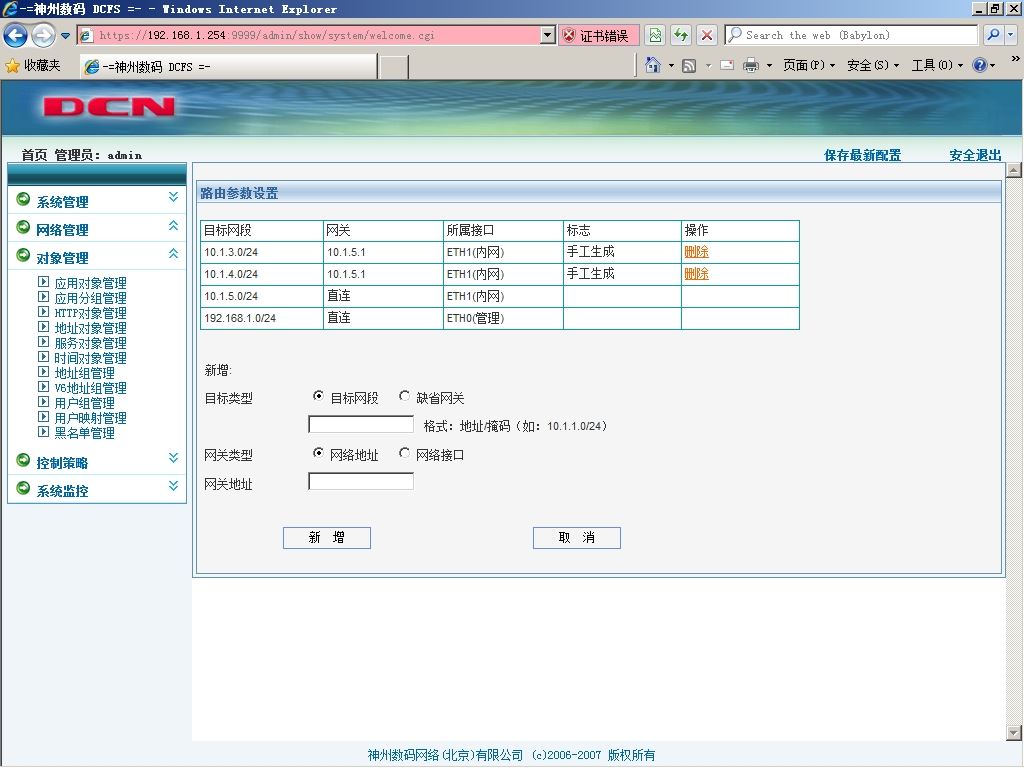Image resolution: width=1024 pixels, height=768 pixels.
Task: Open 服务对象管理 in the sidebar
Action: (90, 343)
